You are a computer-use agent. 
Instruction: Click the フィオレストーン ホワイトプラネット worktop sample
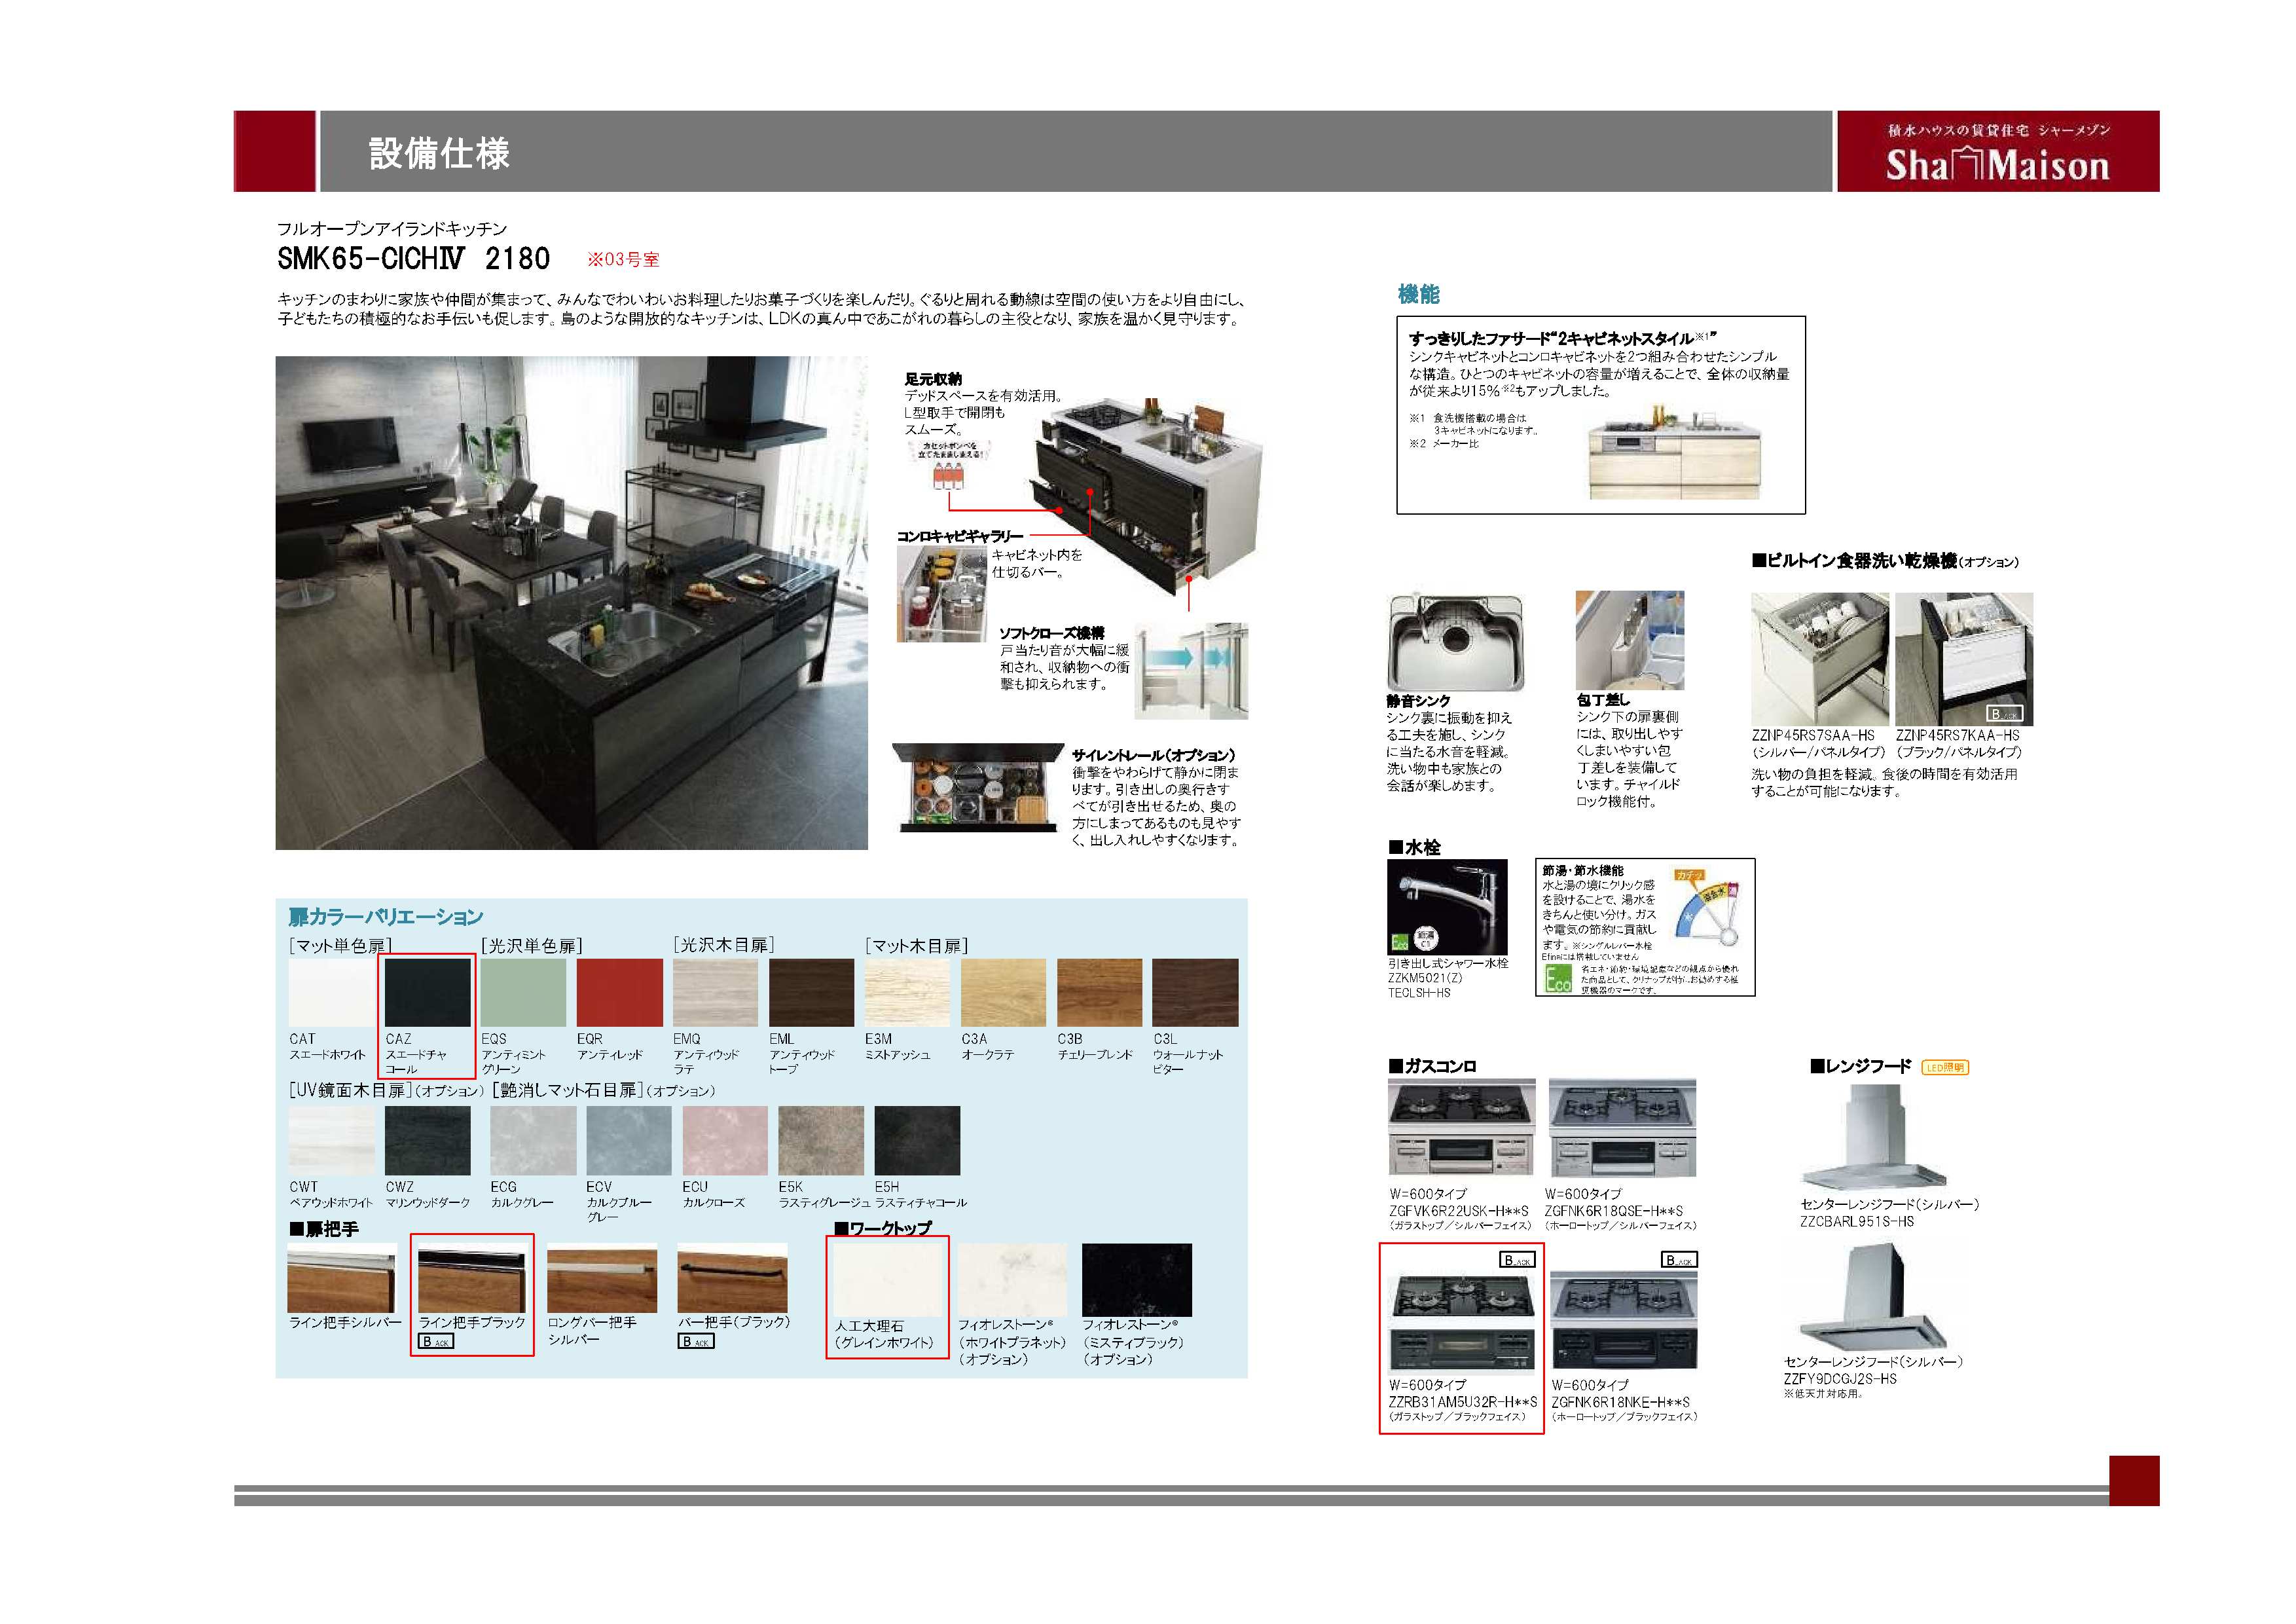click(x=1012, y=1279)
